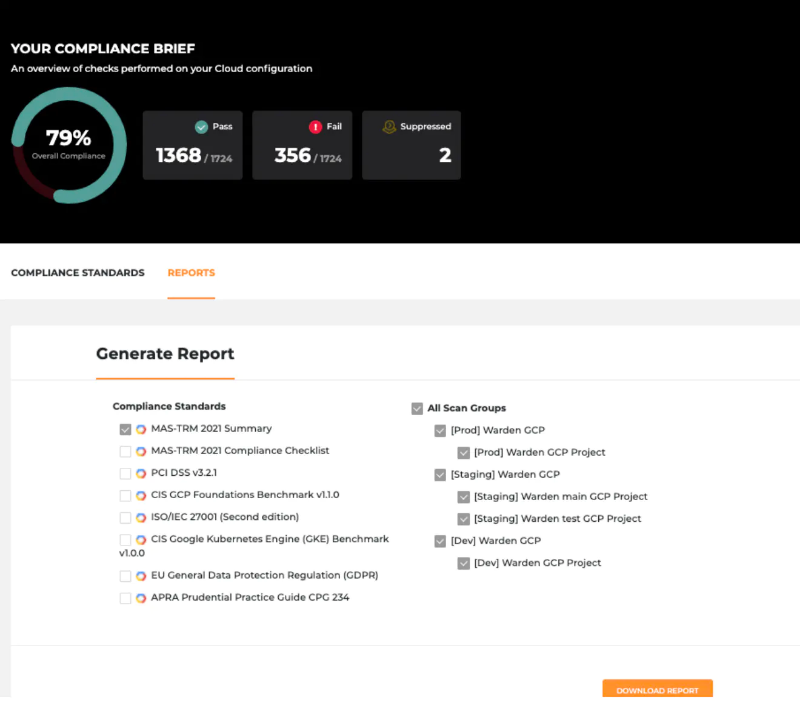Click the Compliance Standards list heading
This screenshot has height=706, width=800.
pyautogui.click(x=169, y=406)
